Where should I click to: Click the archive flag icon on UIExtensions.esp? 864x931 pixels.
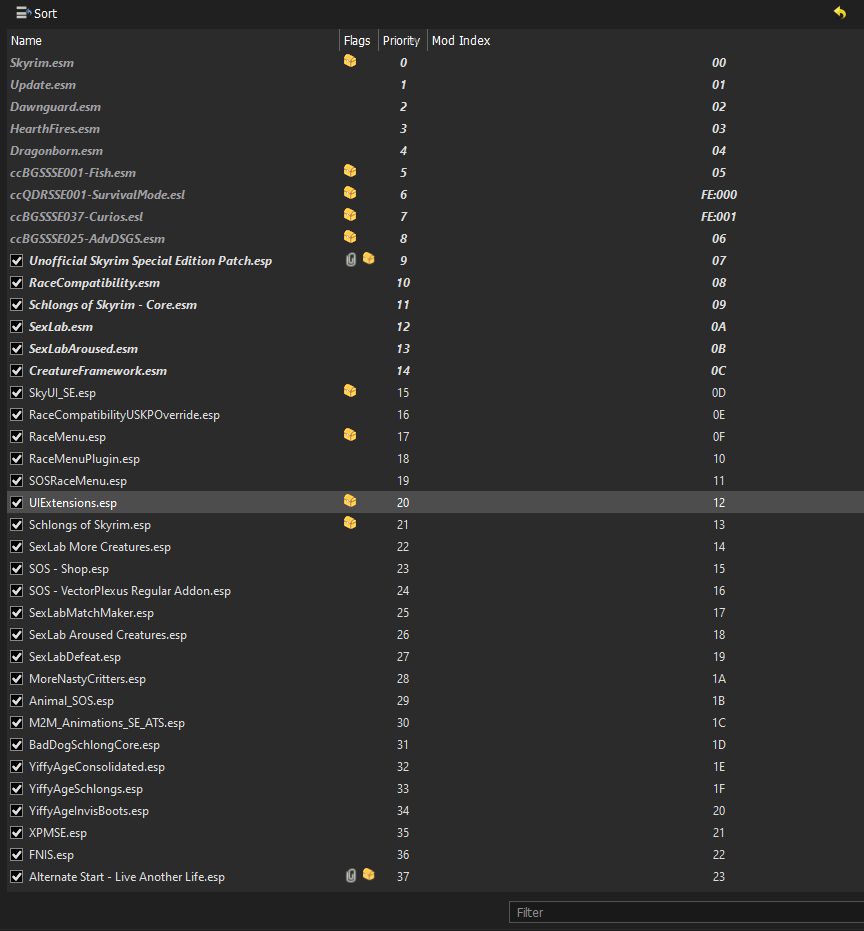click(350, 501)
